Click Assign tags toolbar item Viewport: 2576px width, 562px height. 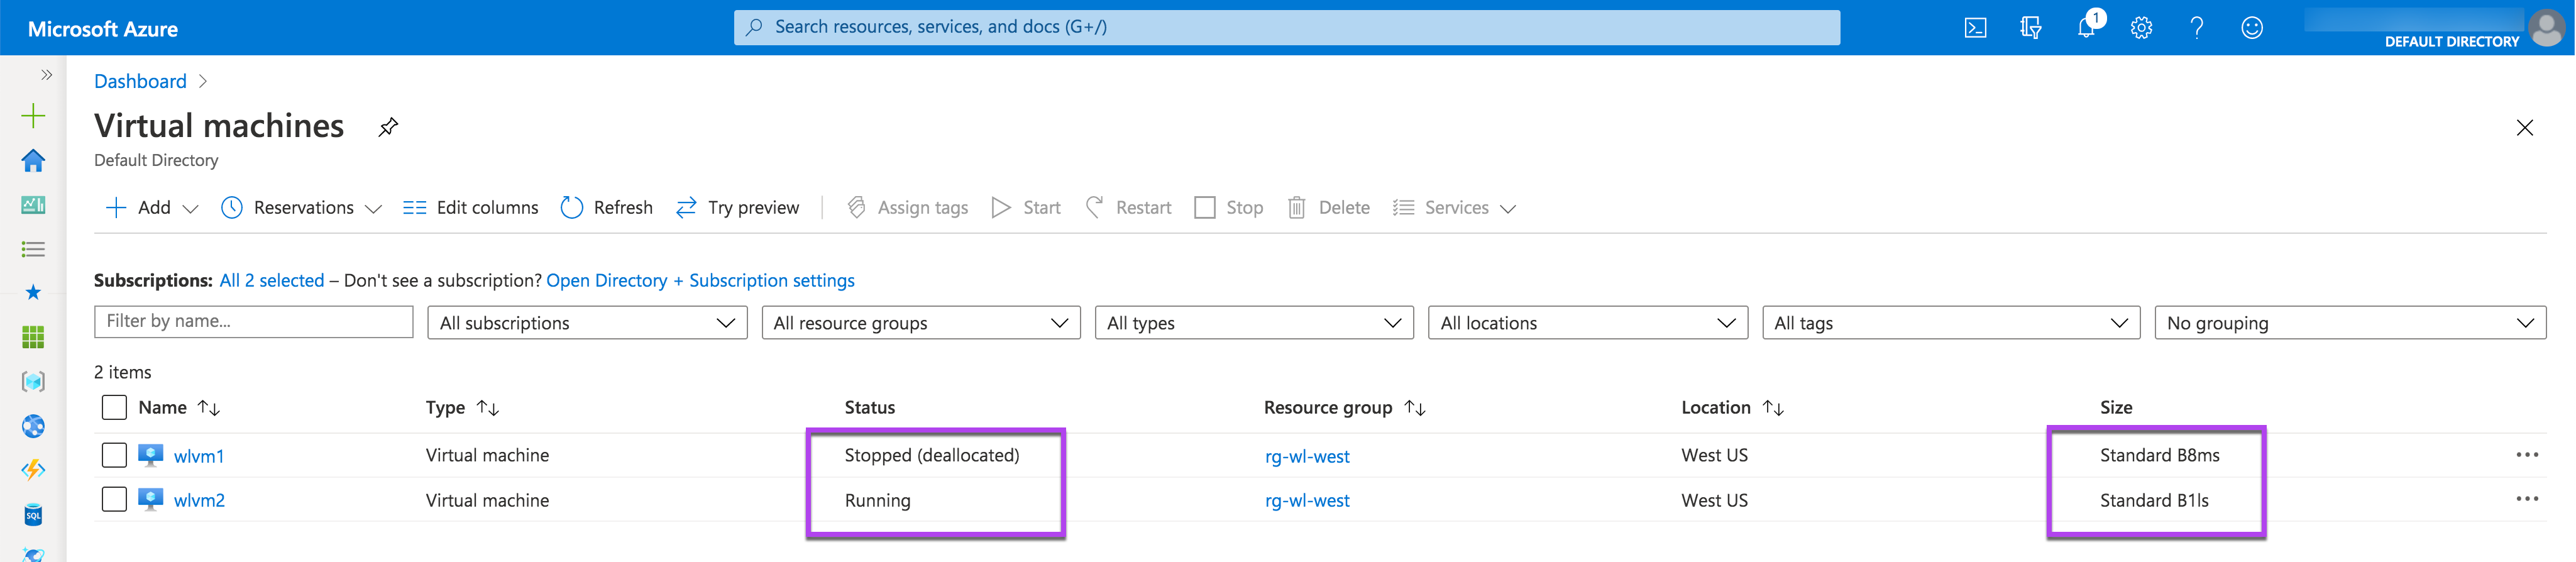point(908,208)
